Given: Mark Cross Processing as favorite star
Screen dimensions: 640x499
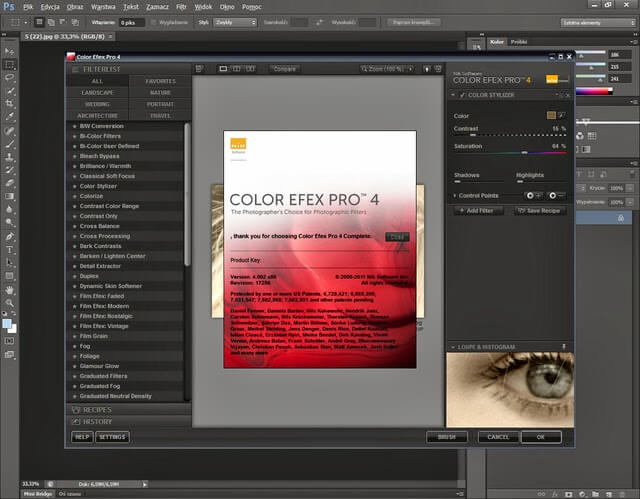Looking at the screenshot, I should 75,236.
